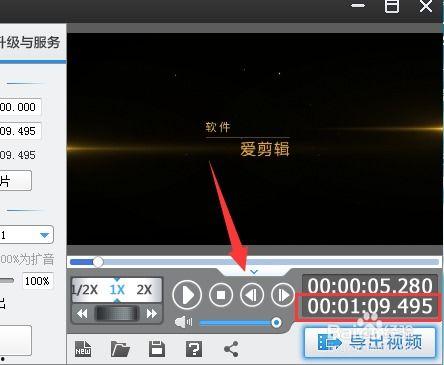Maximize the window
The width and height of the screenshot is (444, 365).
click(392, 6)
